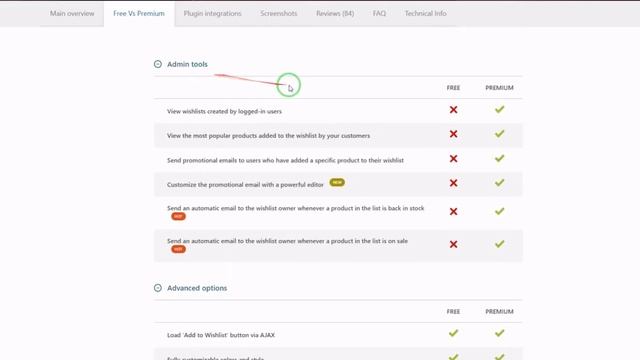Click 'Send promotional emails to users' feature text
The height and width of the screenshot is (360, 640).
(285, 160)
